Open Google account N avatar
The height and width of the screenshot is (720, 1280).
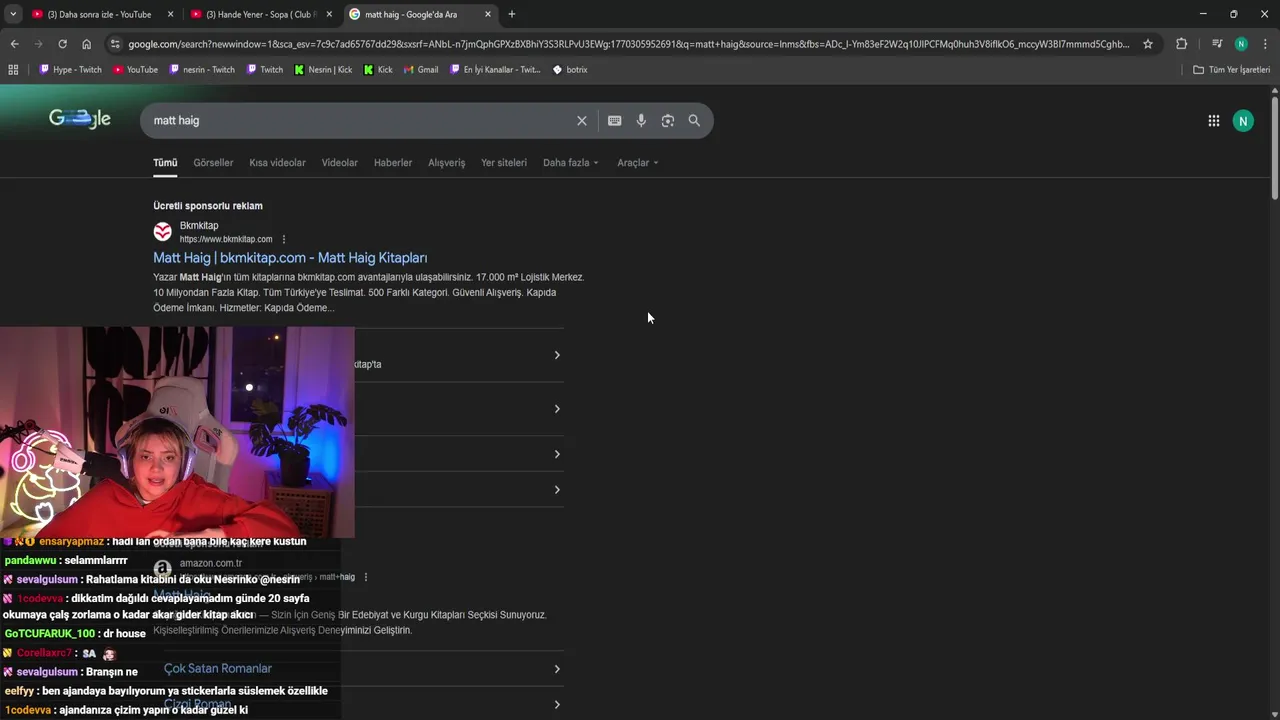[x=1243, y=121]
